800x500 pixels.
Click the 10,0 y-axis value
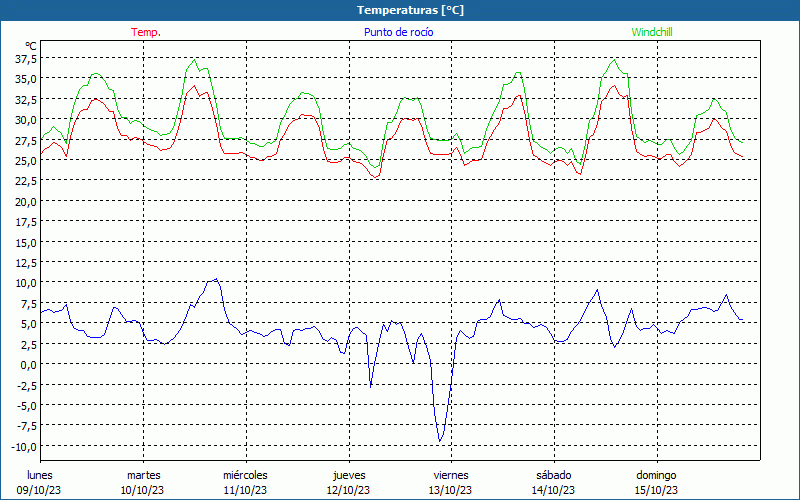(25, 283)
